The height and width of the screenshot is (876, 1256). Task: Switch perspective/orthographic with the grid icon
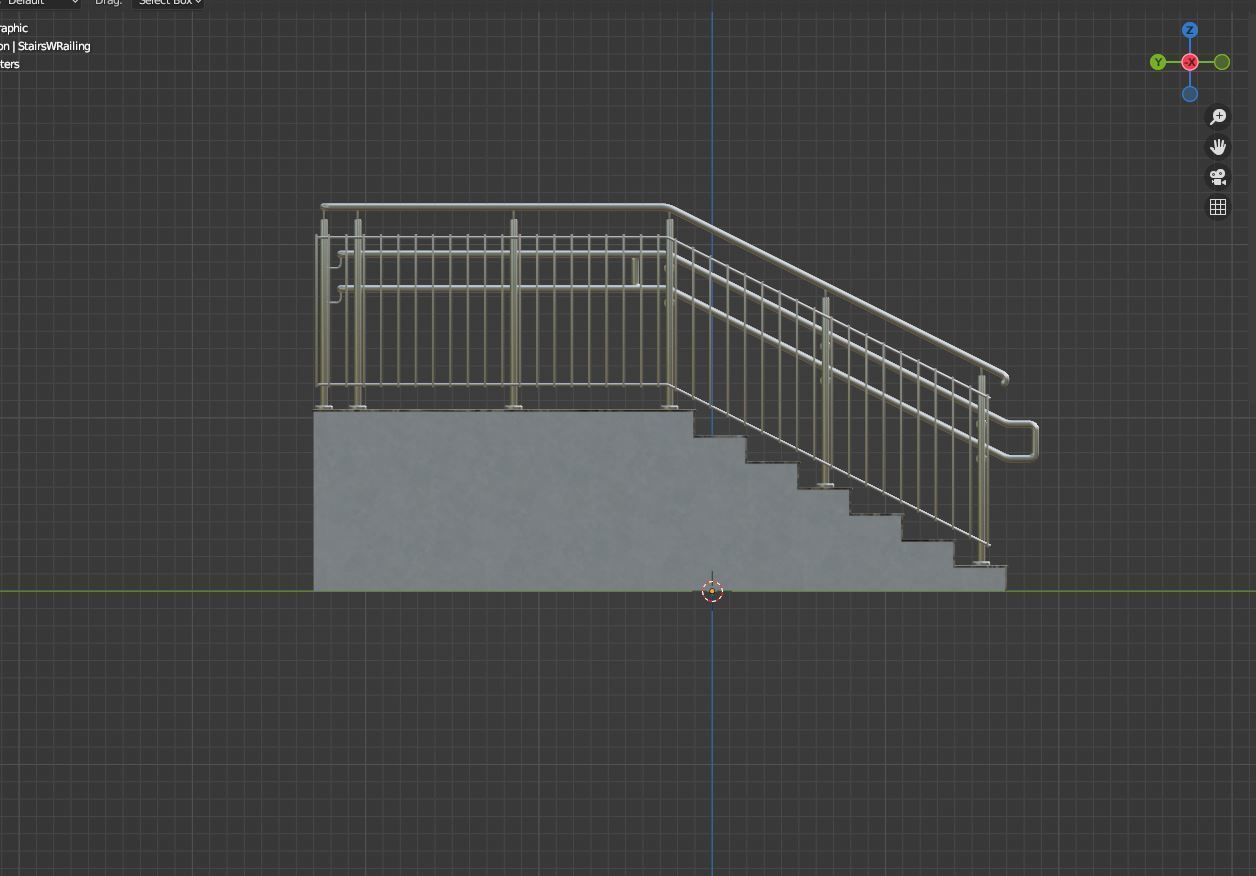(1218, 207)
